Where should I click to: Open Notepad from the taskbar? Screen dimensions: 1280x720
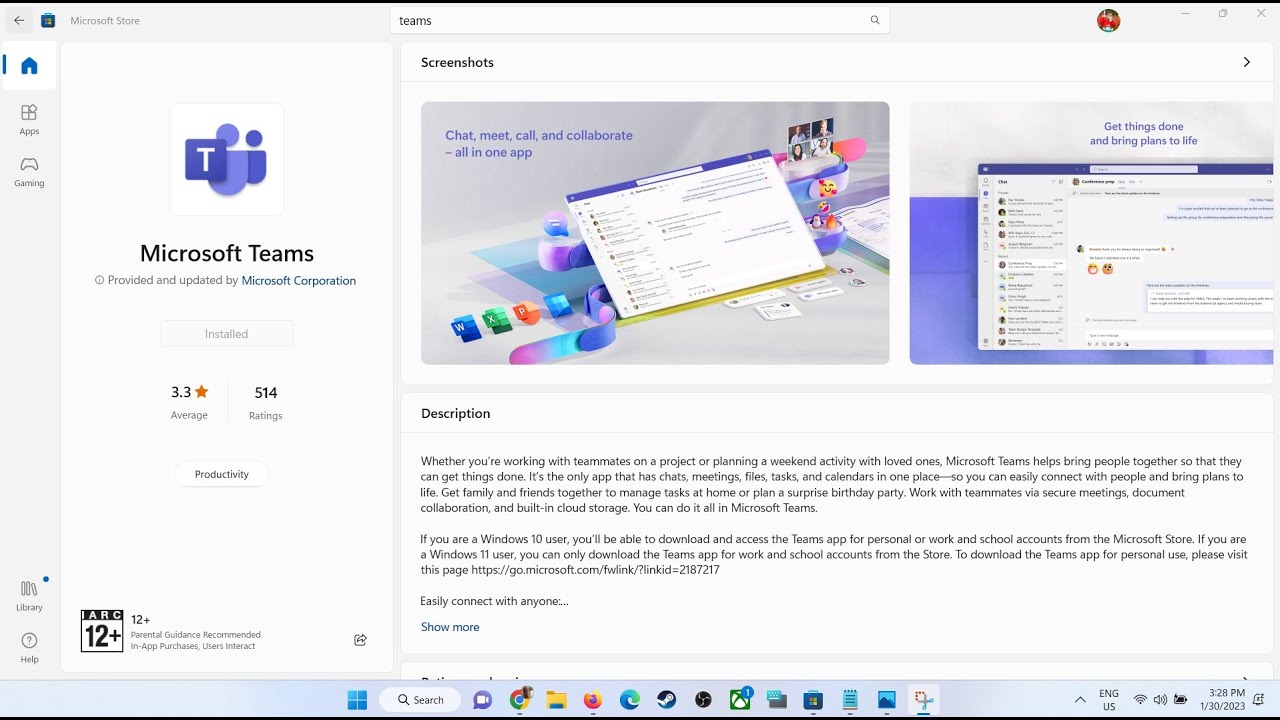[850, 700]
